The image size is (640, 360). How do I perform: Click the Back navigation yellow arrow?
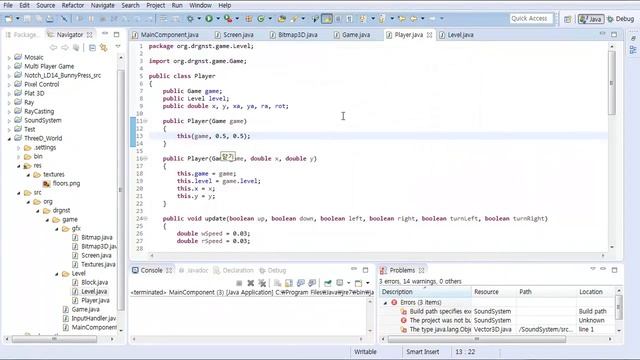click(414, 19)
